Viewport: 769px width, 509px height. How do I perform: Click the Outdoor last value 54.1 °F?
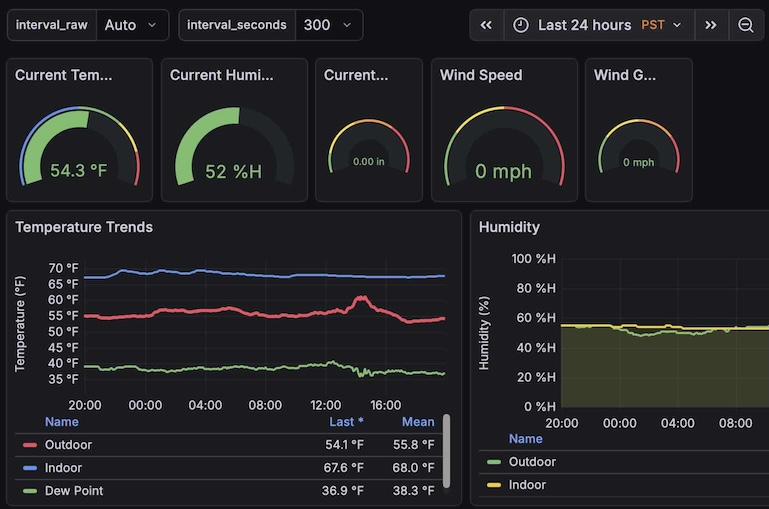coord(344,445)
